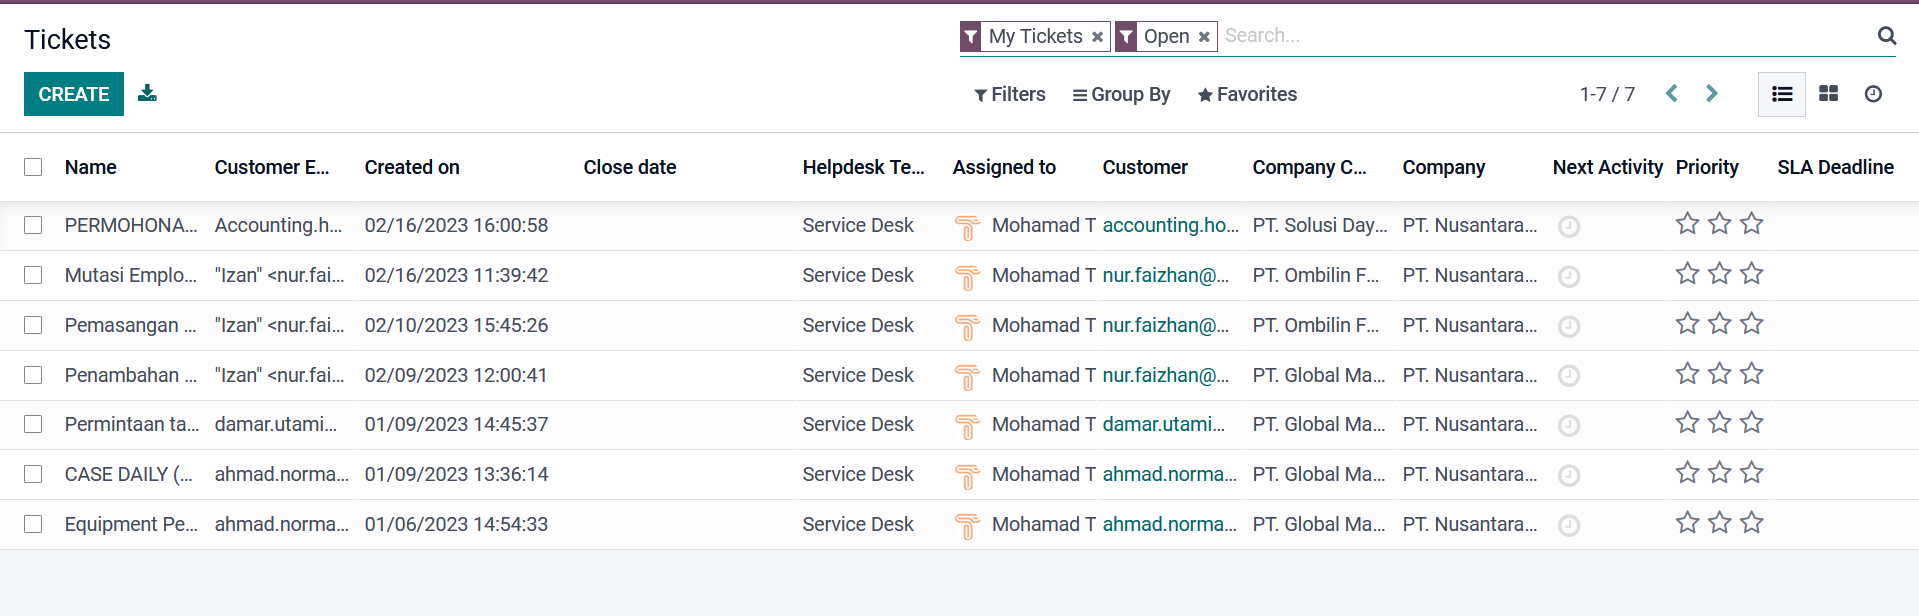Open the Favorites dropdown

1247,94
